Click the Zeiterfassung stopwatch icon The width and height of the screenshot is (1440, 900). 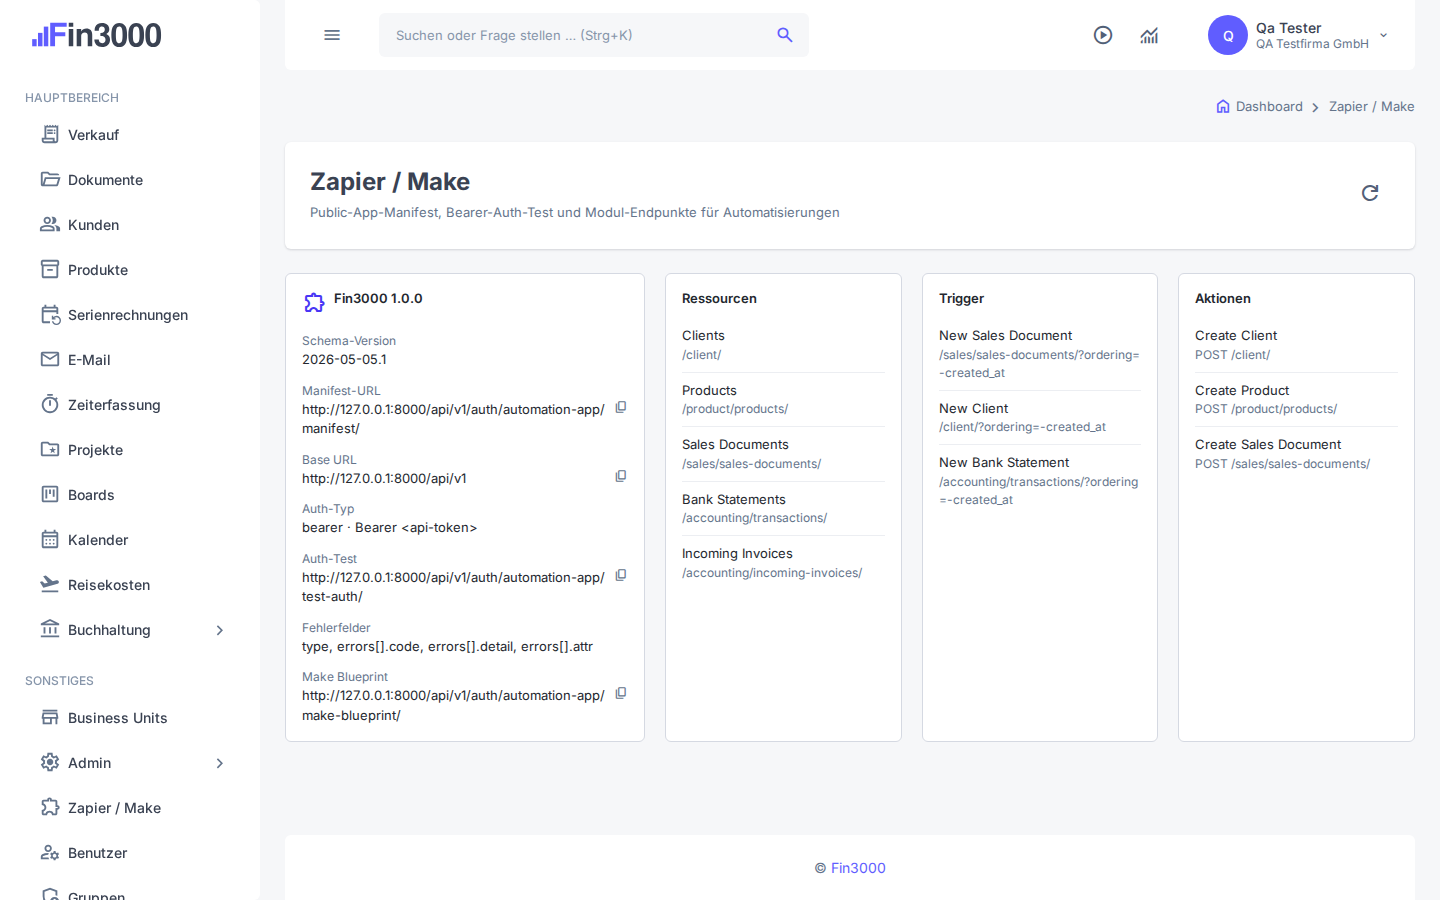point(50,404)
